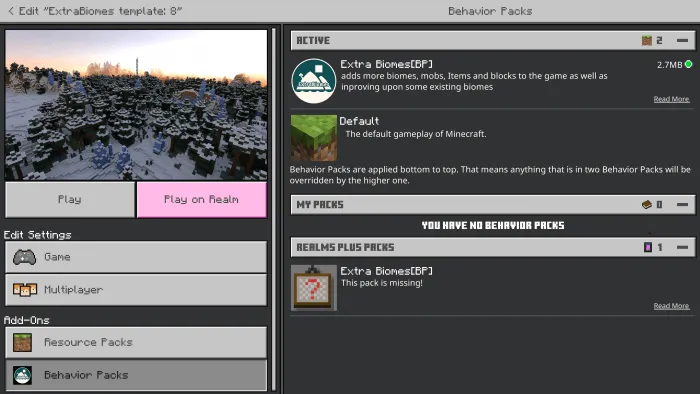Go back using the arrow beside Edit title
The height and width of the screenshot is (394, 700).
click(11, 11)
